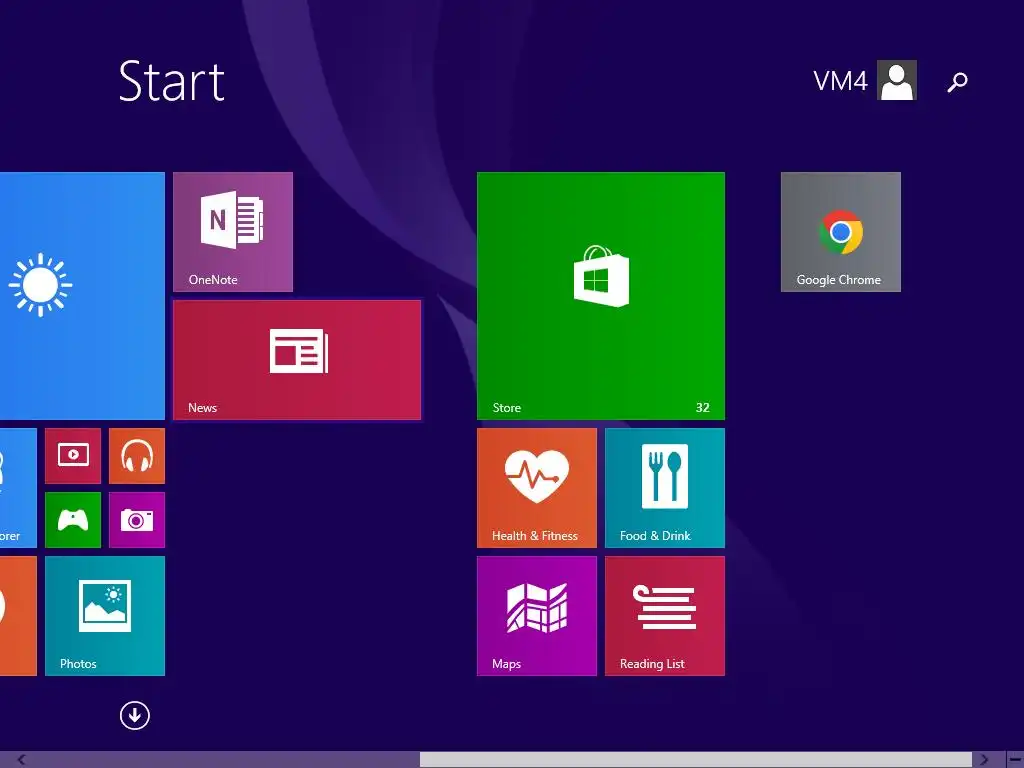Viewport: 1024px width, 768px height.
Task: Launch the Windows Store tile
Action: click(x=601, y=296)
